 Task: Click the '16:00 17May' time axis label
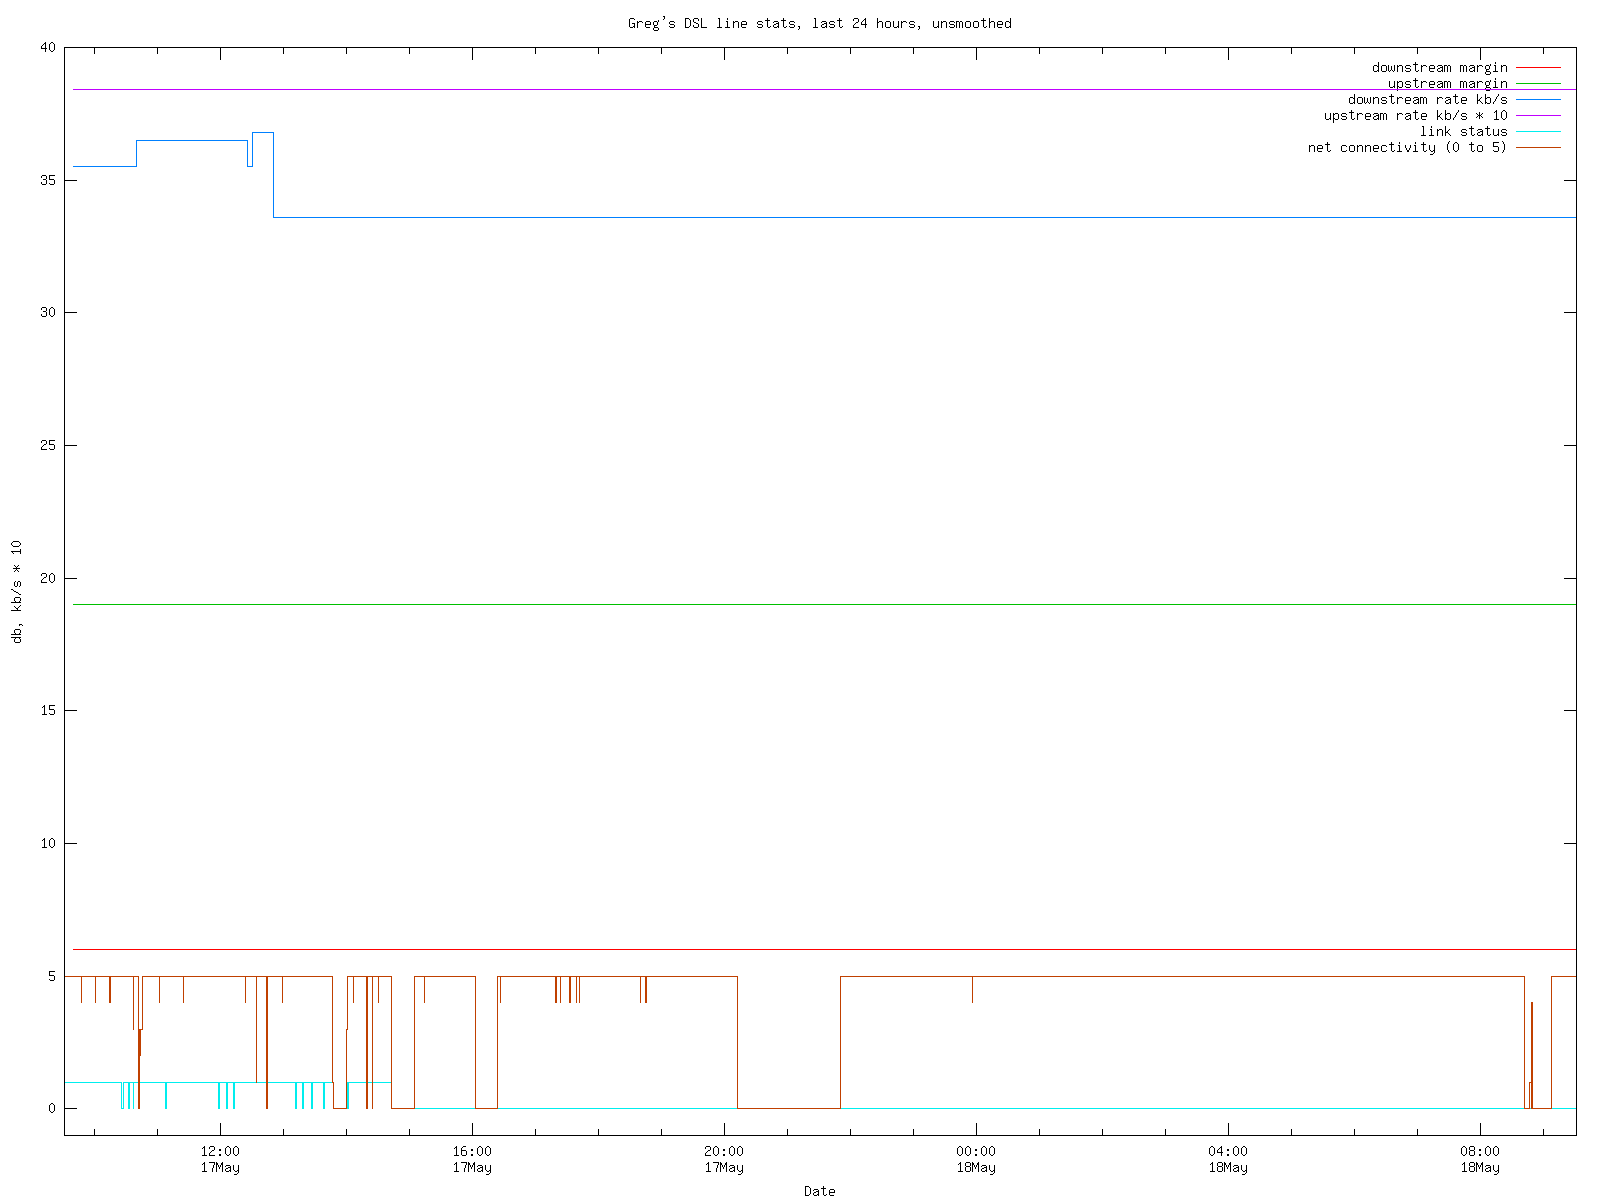472,1159
